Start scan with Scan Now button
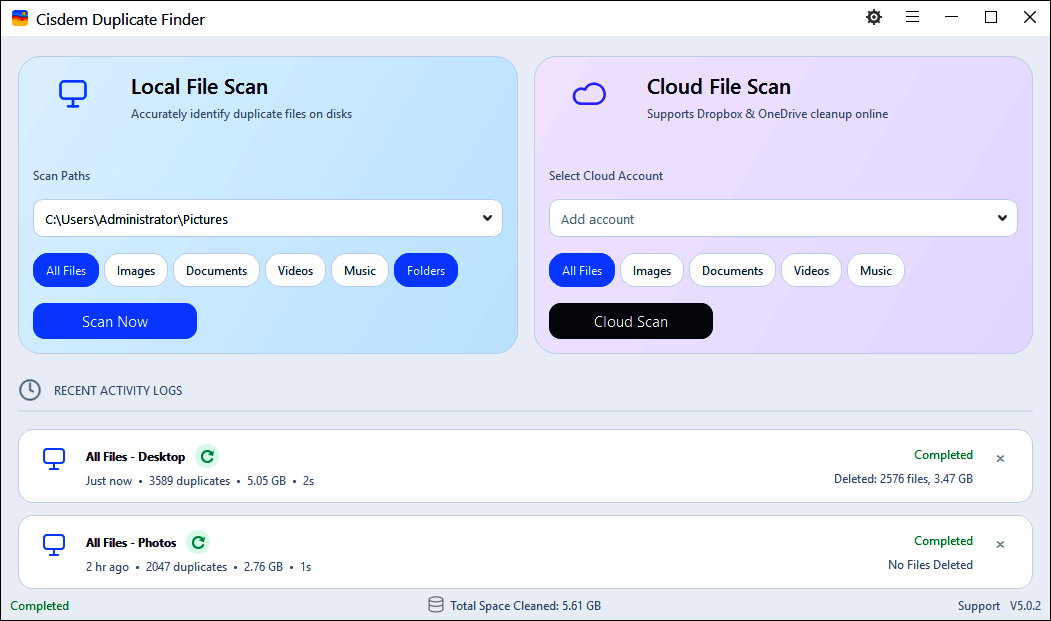Screen dimensions: 1051x621 115,321
